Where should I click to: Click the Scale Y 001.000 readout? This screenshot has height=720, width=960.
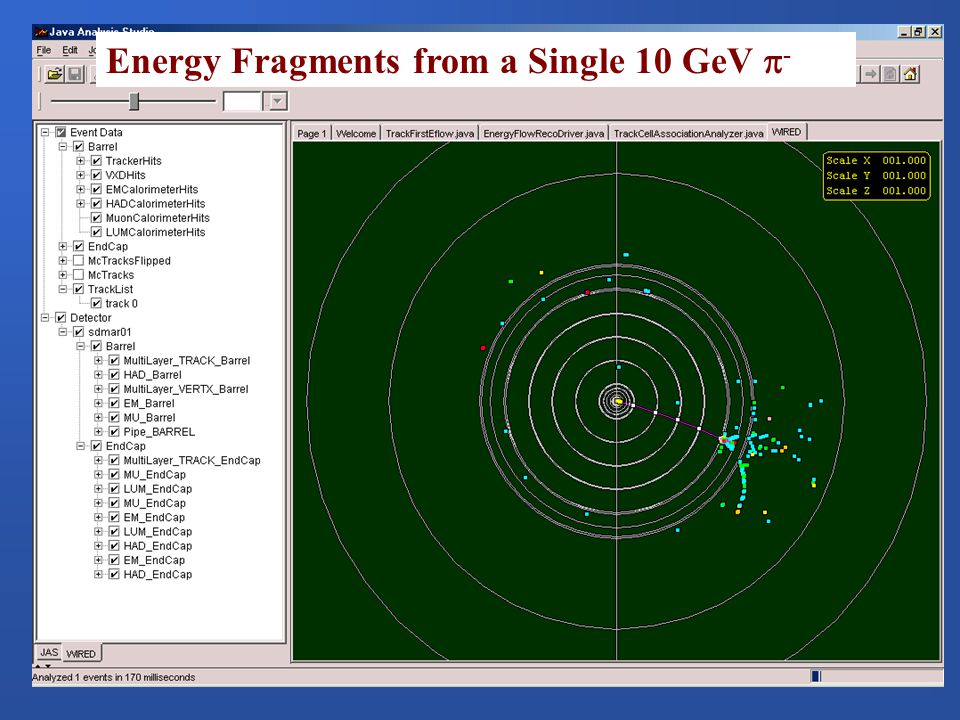click(x=876, y=176)
